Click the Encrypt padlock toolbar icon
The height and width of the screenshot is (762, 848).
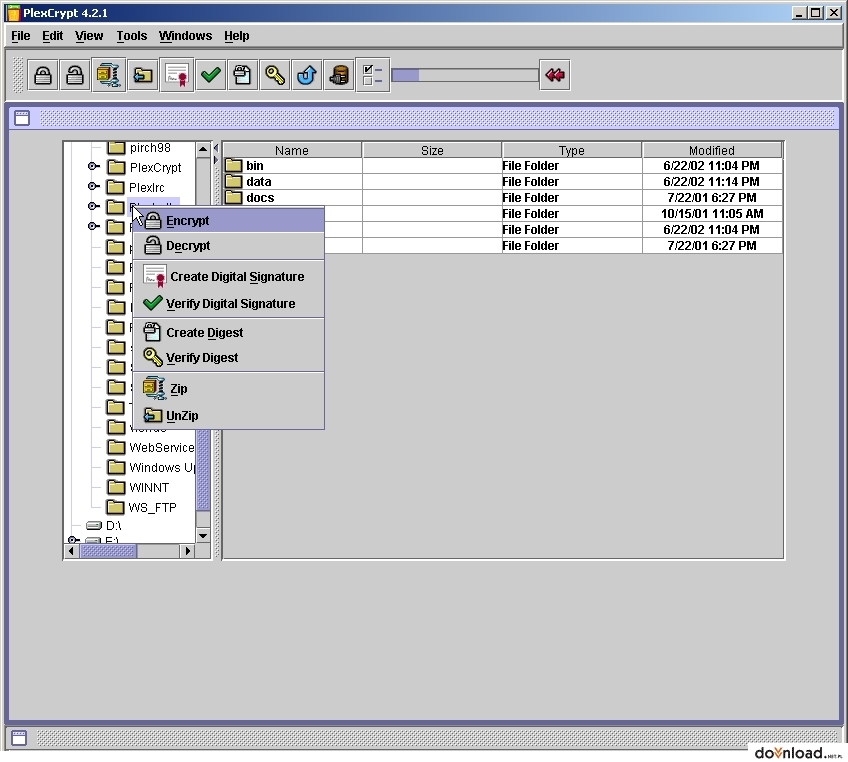tap(43, 75)
